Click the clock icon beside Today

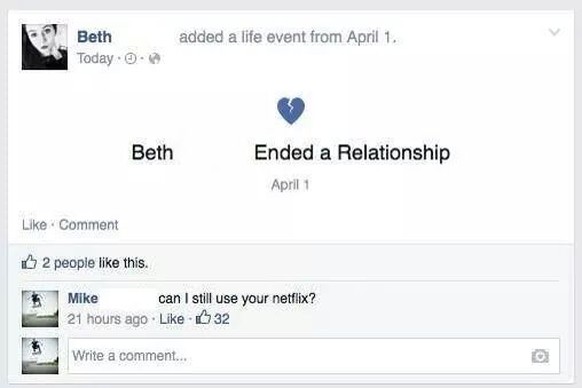(x=130, y=58)
